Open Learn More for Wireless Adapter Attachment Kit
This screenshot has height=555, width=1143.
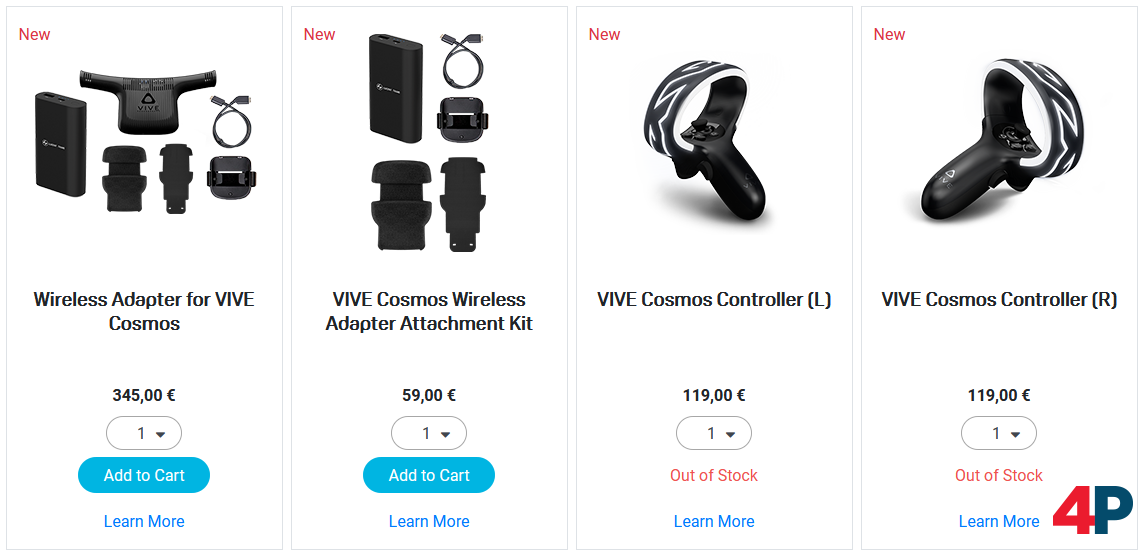429,521
